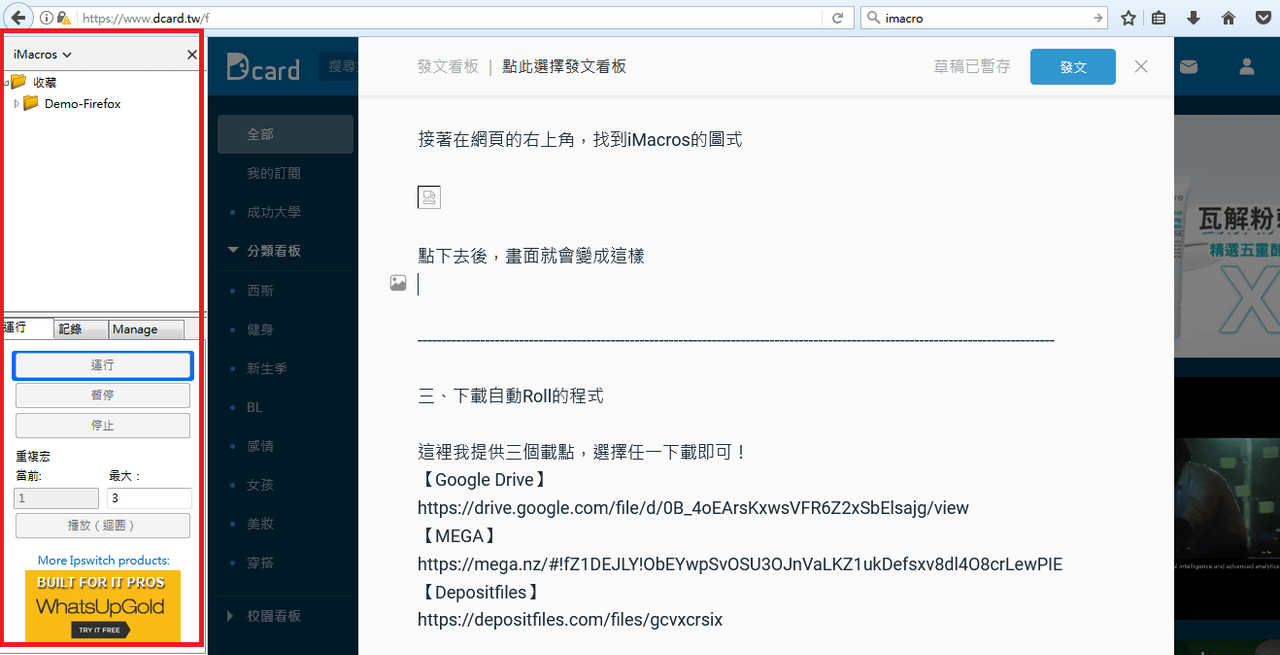Viewport: 1280px width, 655px height.
Task: Open the 健身 board
Action: (260, 329)
